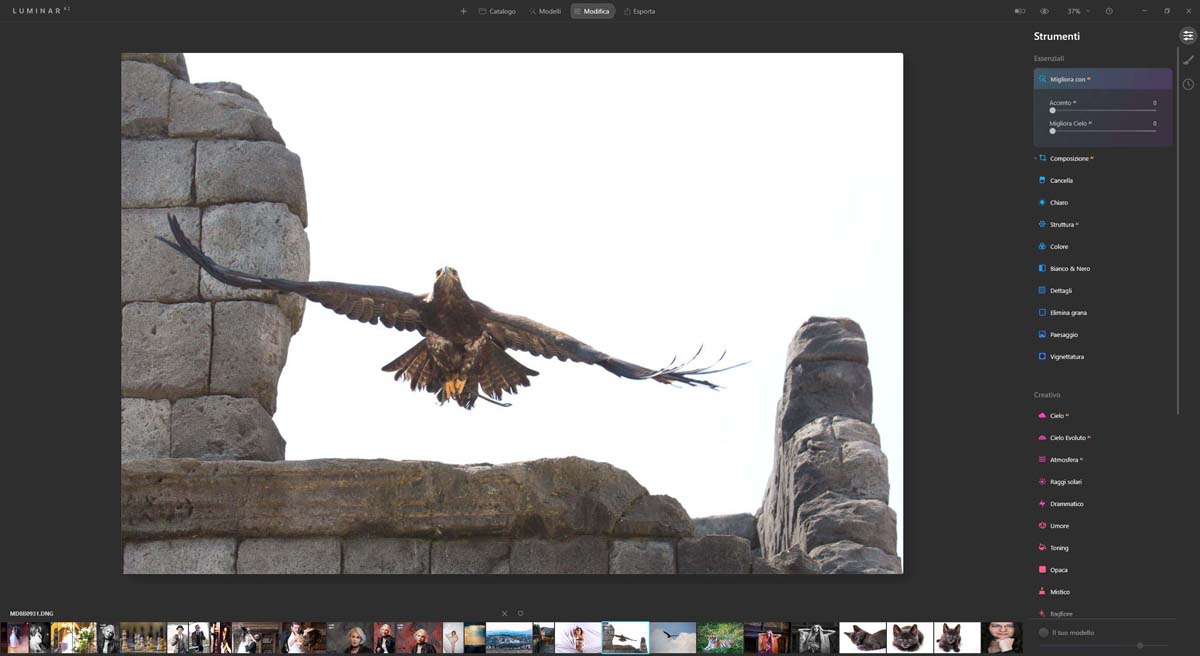Toggle the eye preview of original
1200x656 pixels.
pos(1044,11)
